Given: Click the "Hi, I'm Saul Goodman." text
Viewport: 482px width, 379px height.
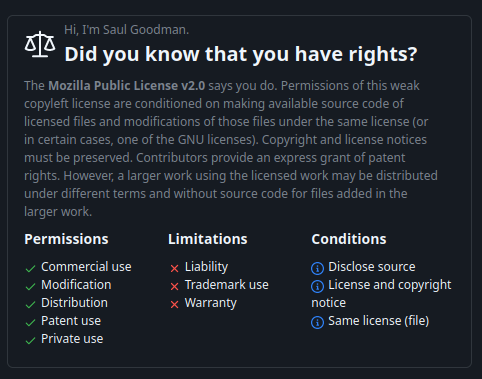Looking at the screenshot, I should pos(127,30).
